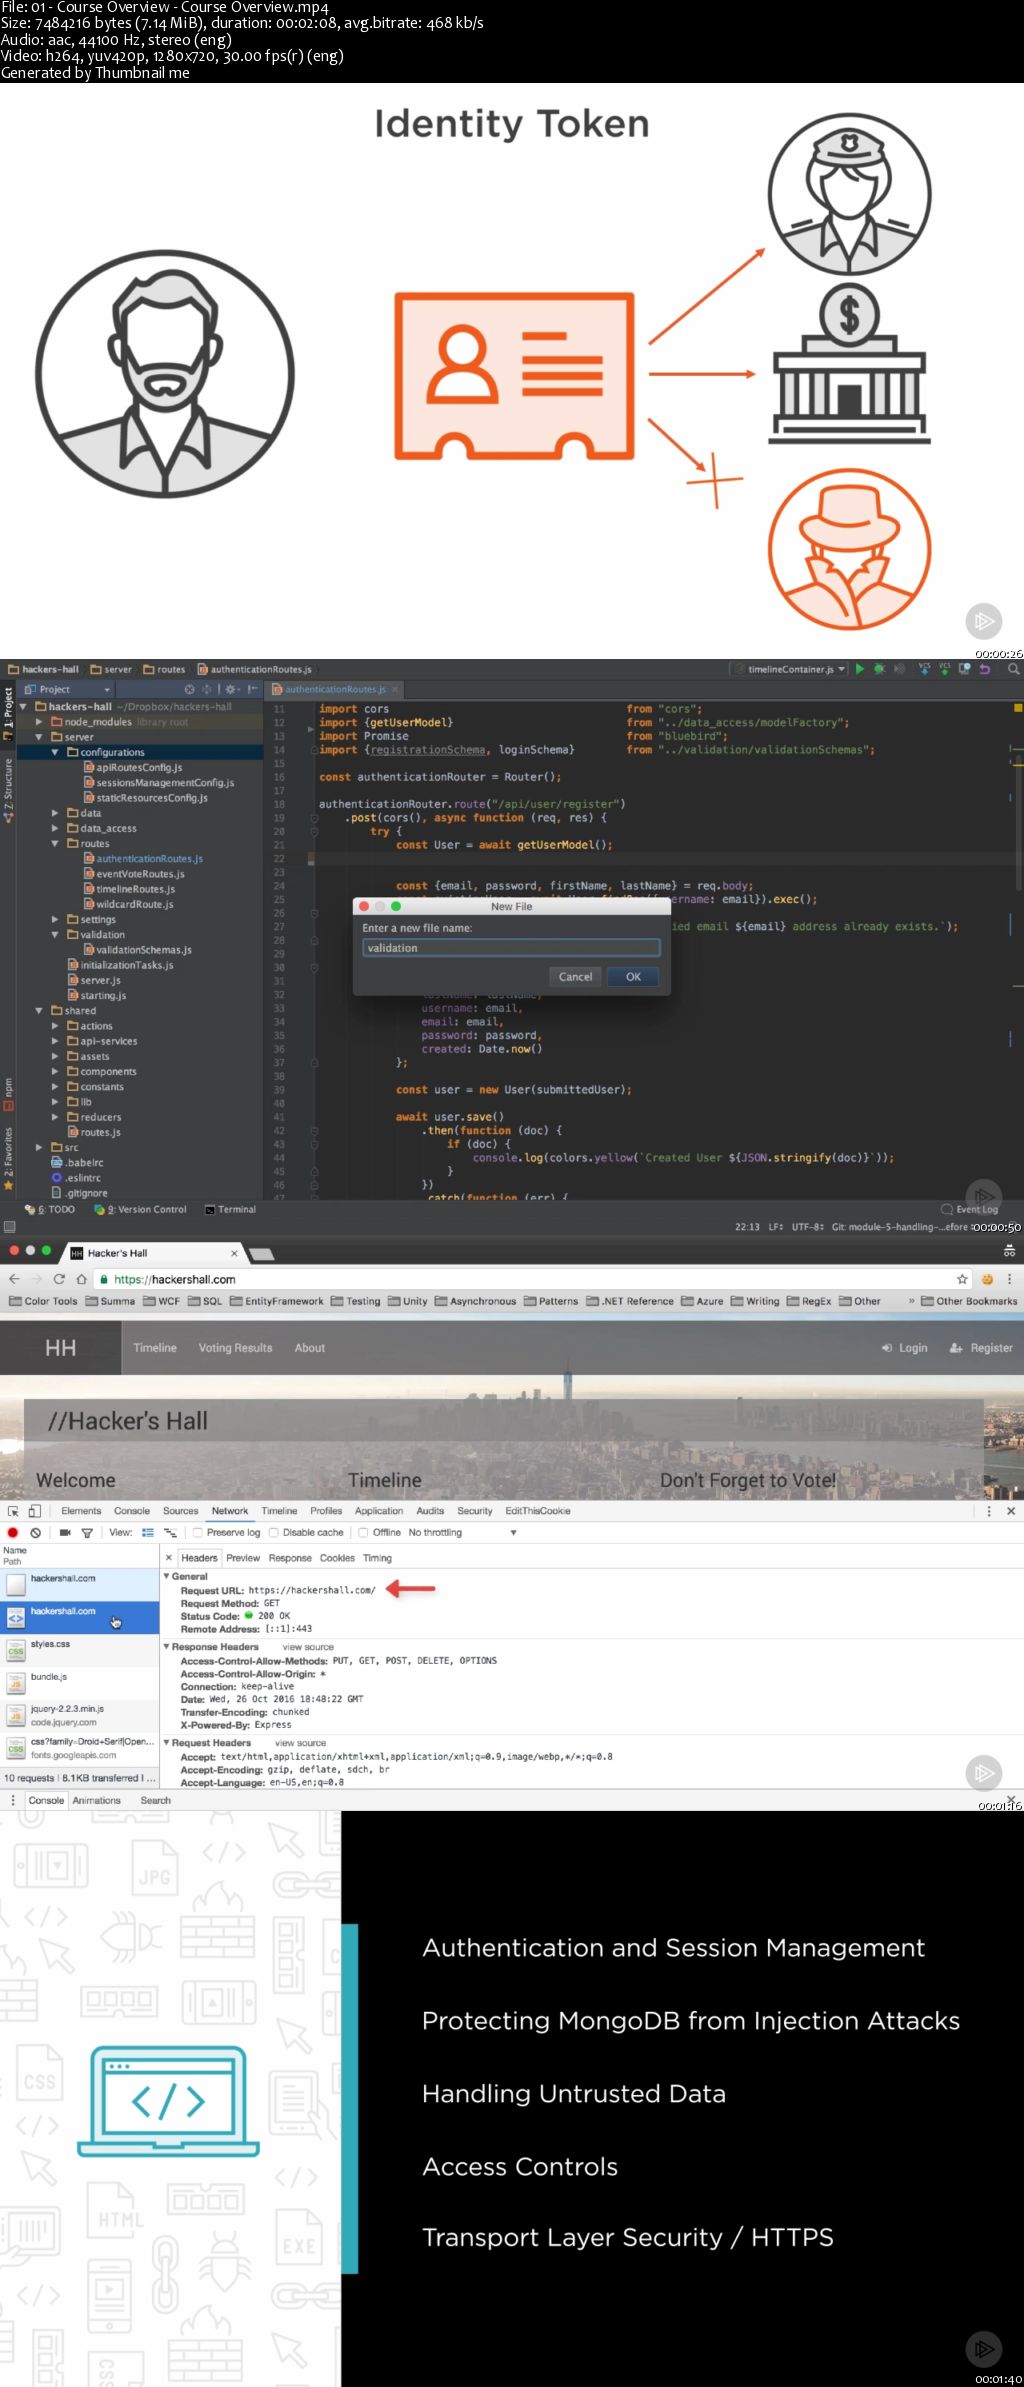Close the DevTools panel with X
Image resolution: width=1024 pixels, height=2387 pixels.
pyautogui.click(x=1011, y=1511)
